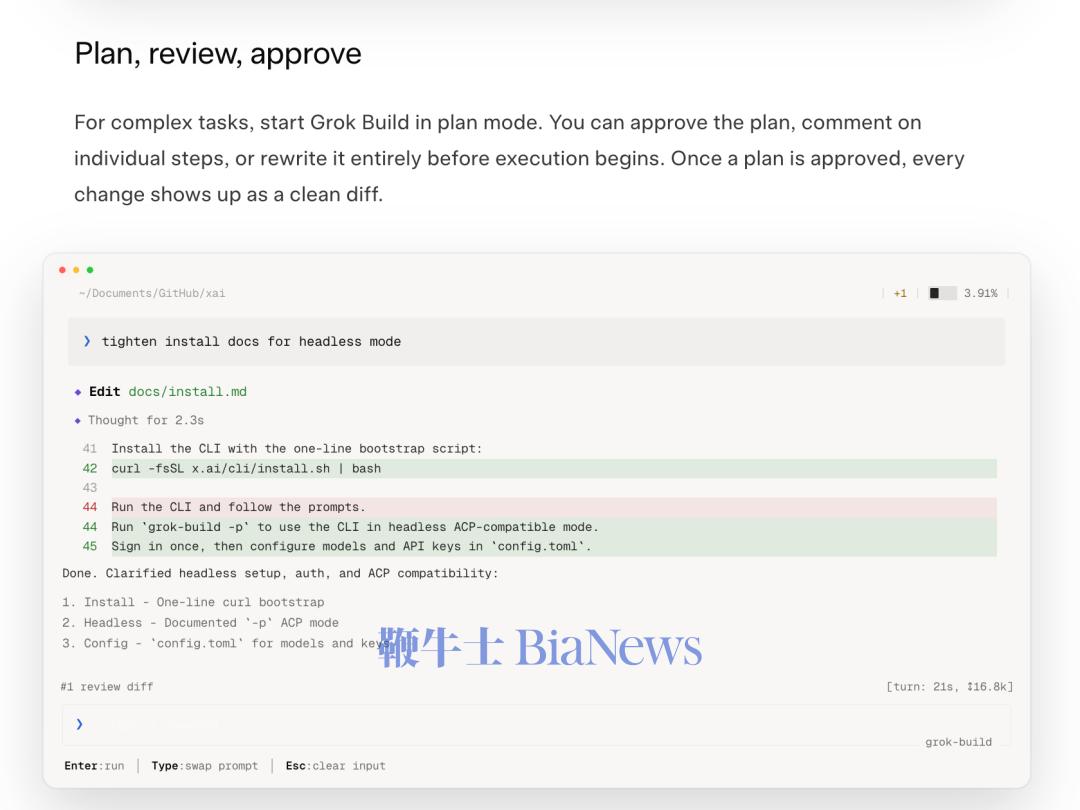Click the green maximize dot of terminal
The height and width of the screenshot is (810, 1080).
coord(90,270)
